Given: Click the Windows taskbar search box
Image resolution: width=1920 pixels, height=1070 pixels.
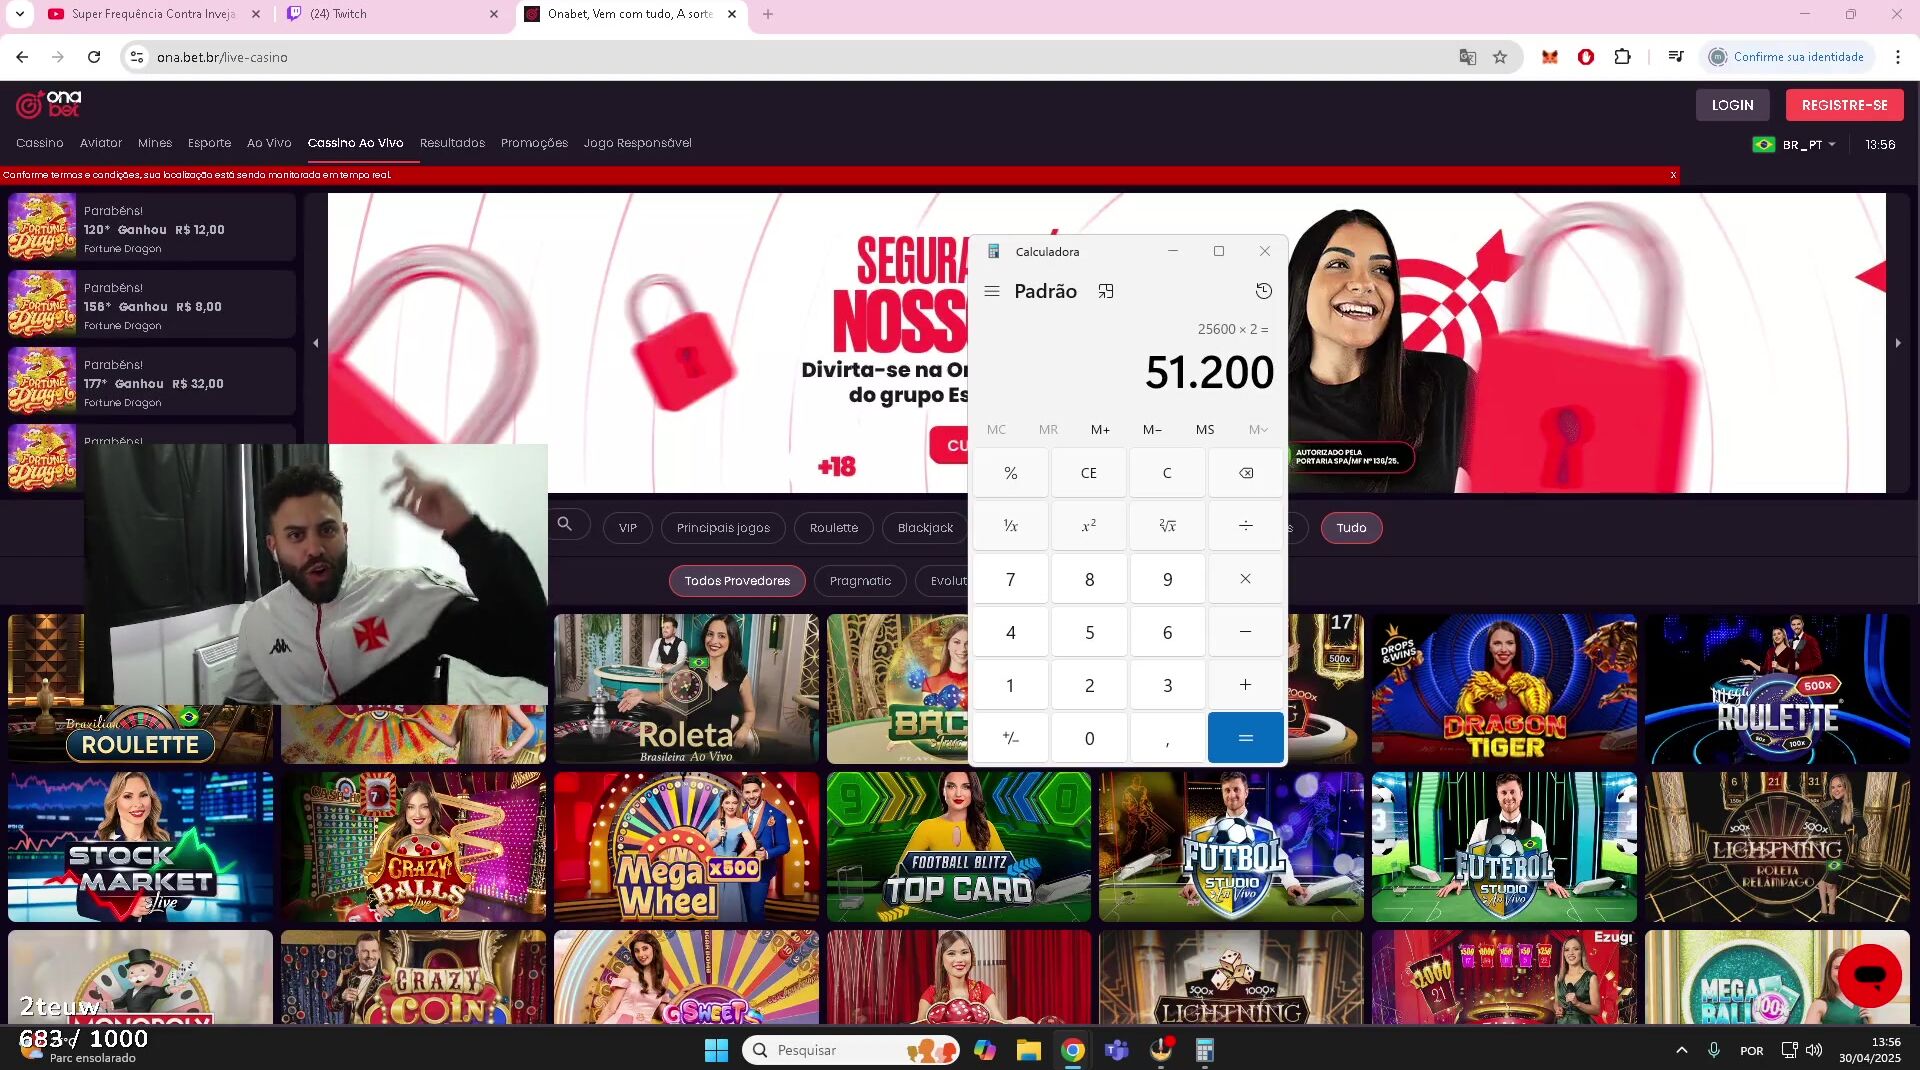Looking at the screenshot, I should [x=850, y=1050].
